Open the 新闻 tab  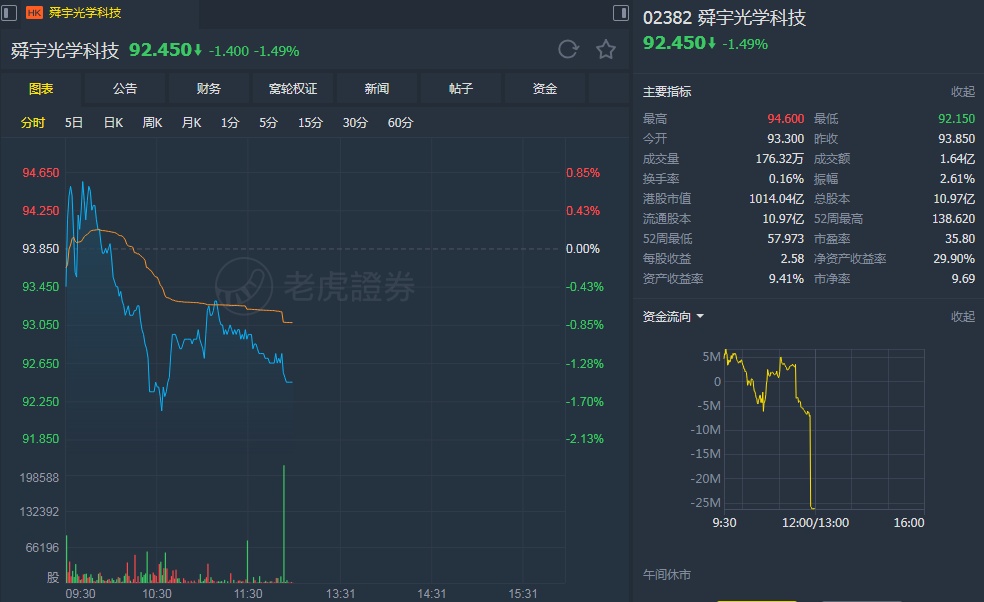point(377,89)
